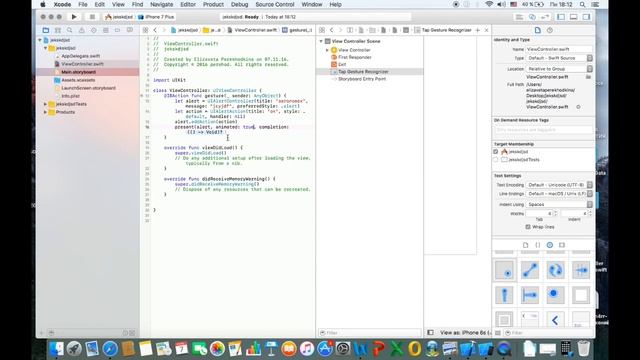Toggle jekskdjsd target membership checkbox
Viewport: 640px width, 360px height.
click(496, 152)
